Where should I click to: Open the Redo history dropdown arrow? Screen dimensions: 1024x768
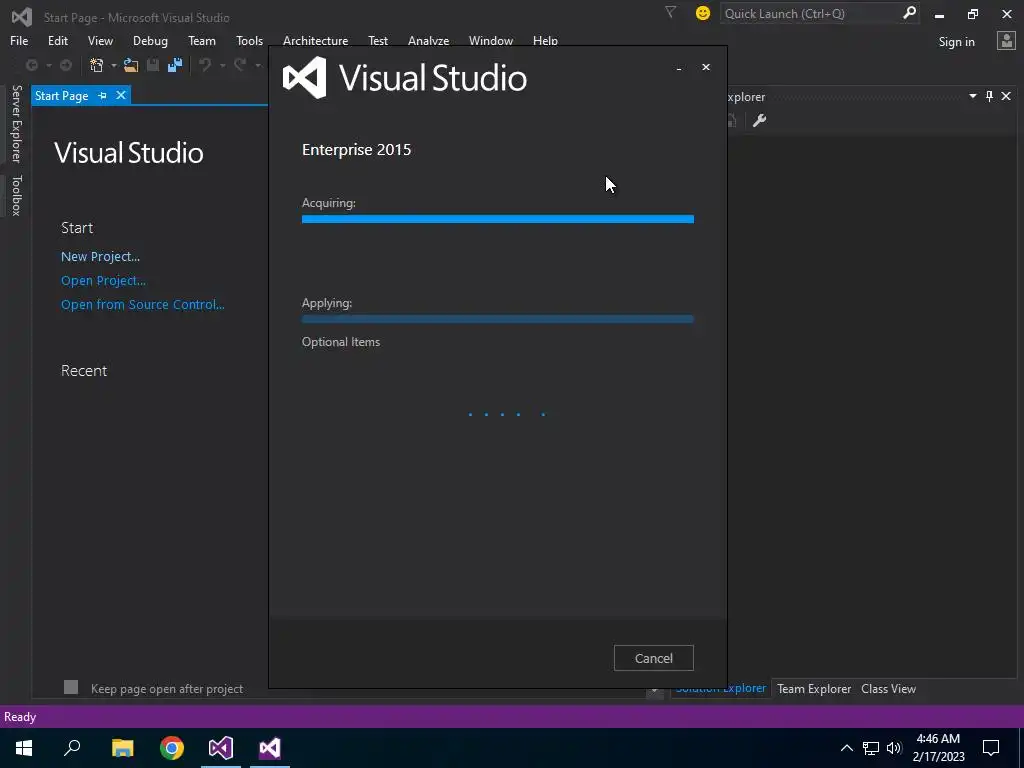click(x=258, y=65)
